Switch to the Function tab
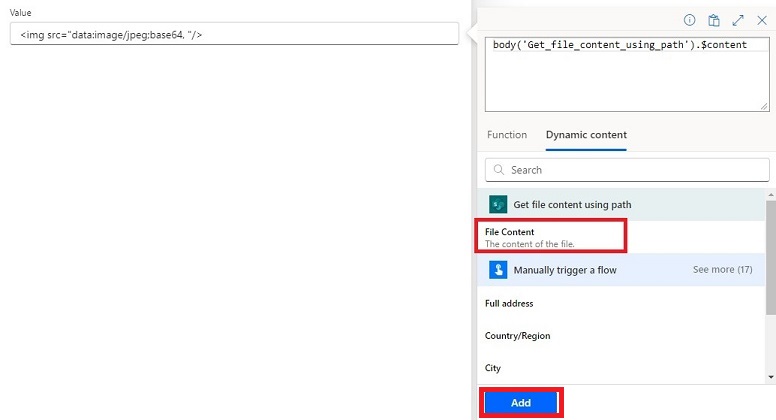 507,135
